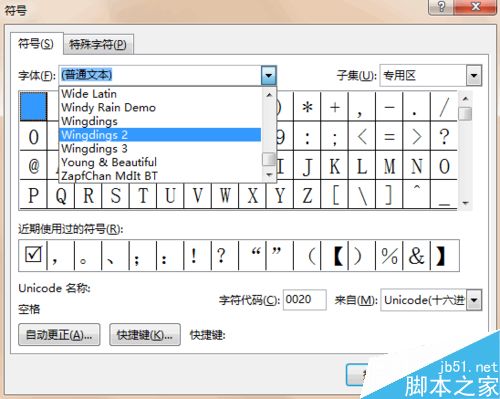Open the 来自 Unicode source dropdown
The image size is (500, 399).
(x=474, y=300)
